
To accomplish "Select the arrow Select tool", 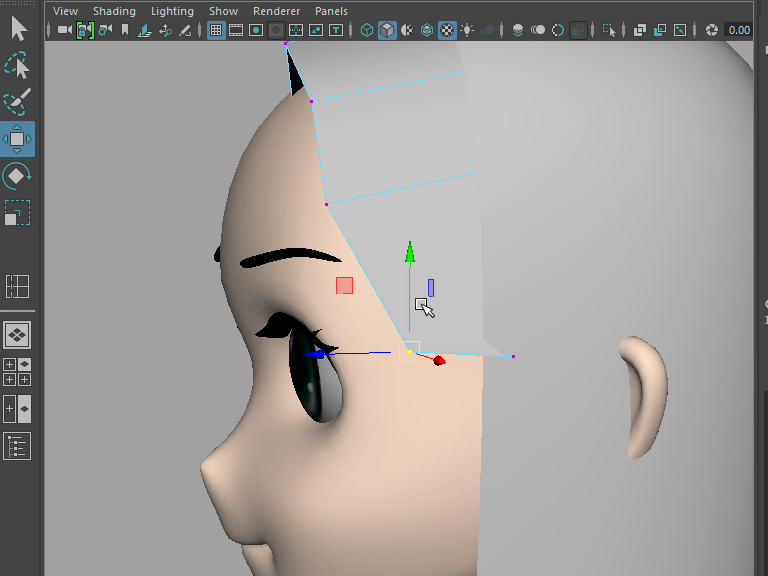I will click(x=18, y=28).
